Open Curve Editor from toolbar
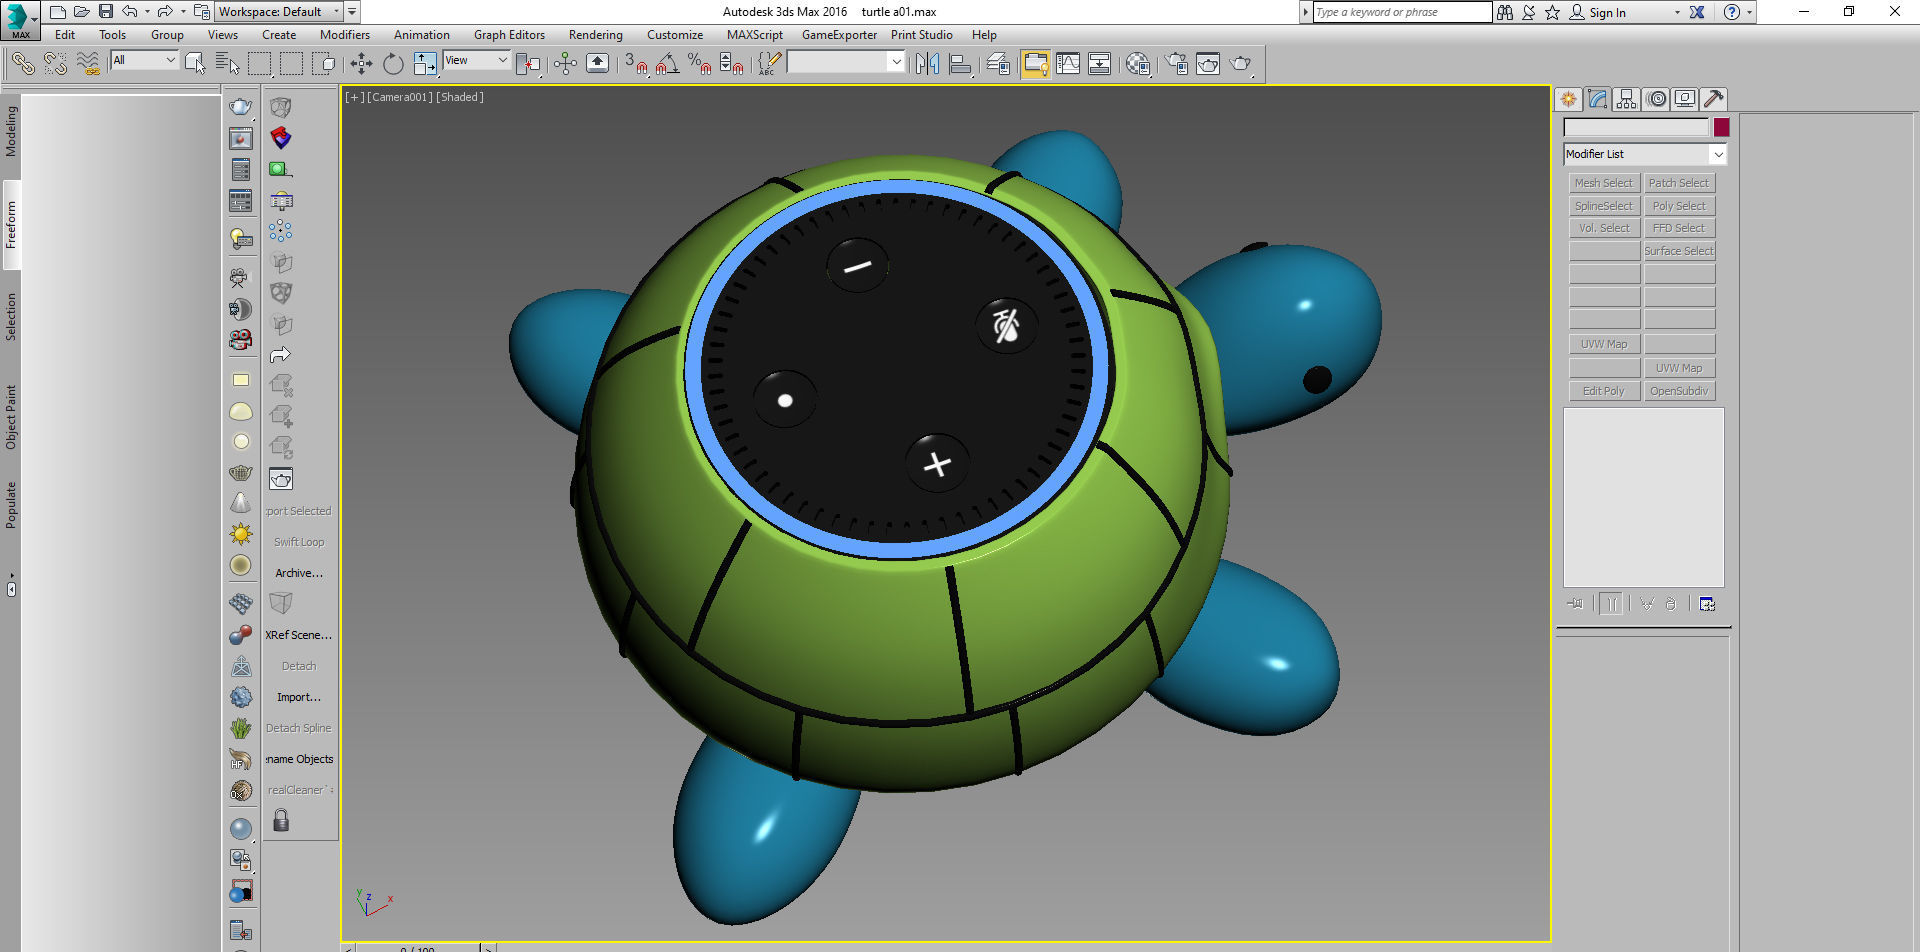Screen dimensions: 1920x952 [1068, 64]
